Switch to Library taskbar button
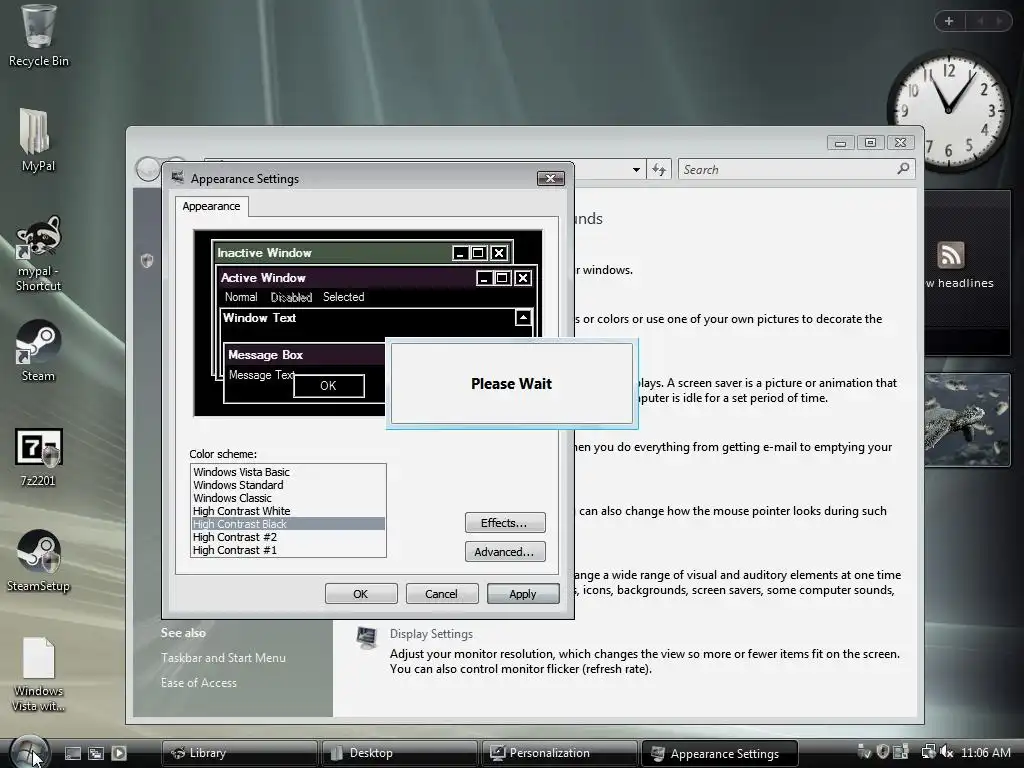Viewport: 1024px width, 768px height. click(239, 753)
